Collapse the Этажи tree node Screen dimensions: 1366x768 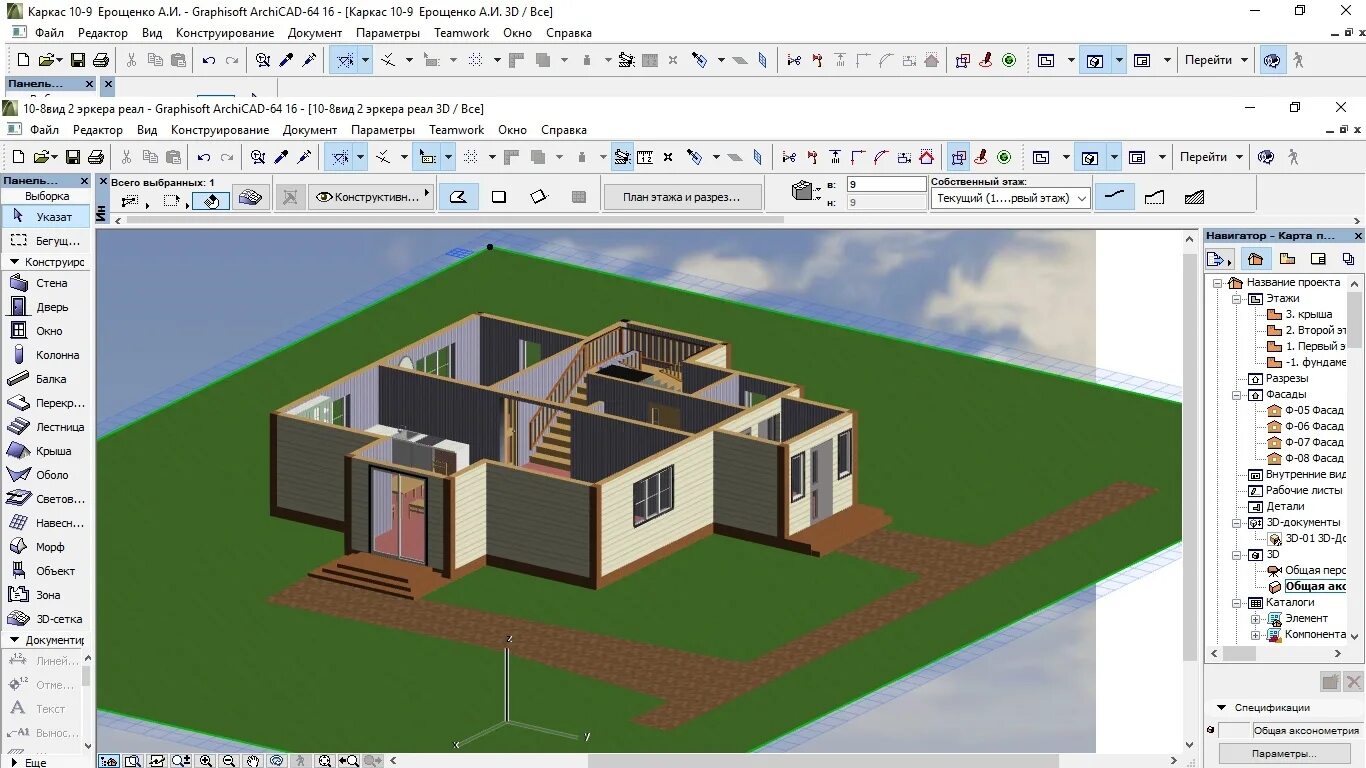coord(1237,298)
